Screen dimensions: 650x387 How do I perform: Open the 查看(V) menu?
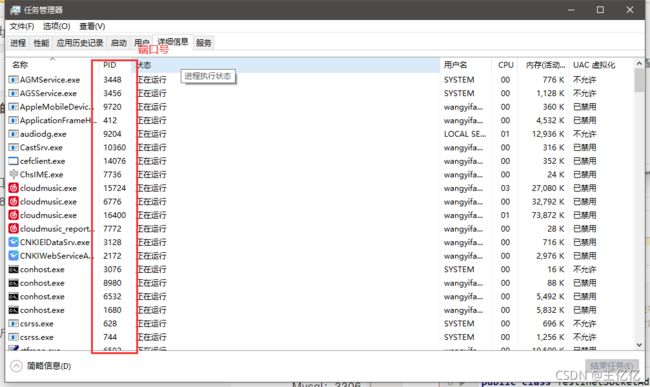point(92,26)
